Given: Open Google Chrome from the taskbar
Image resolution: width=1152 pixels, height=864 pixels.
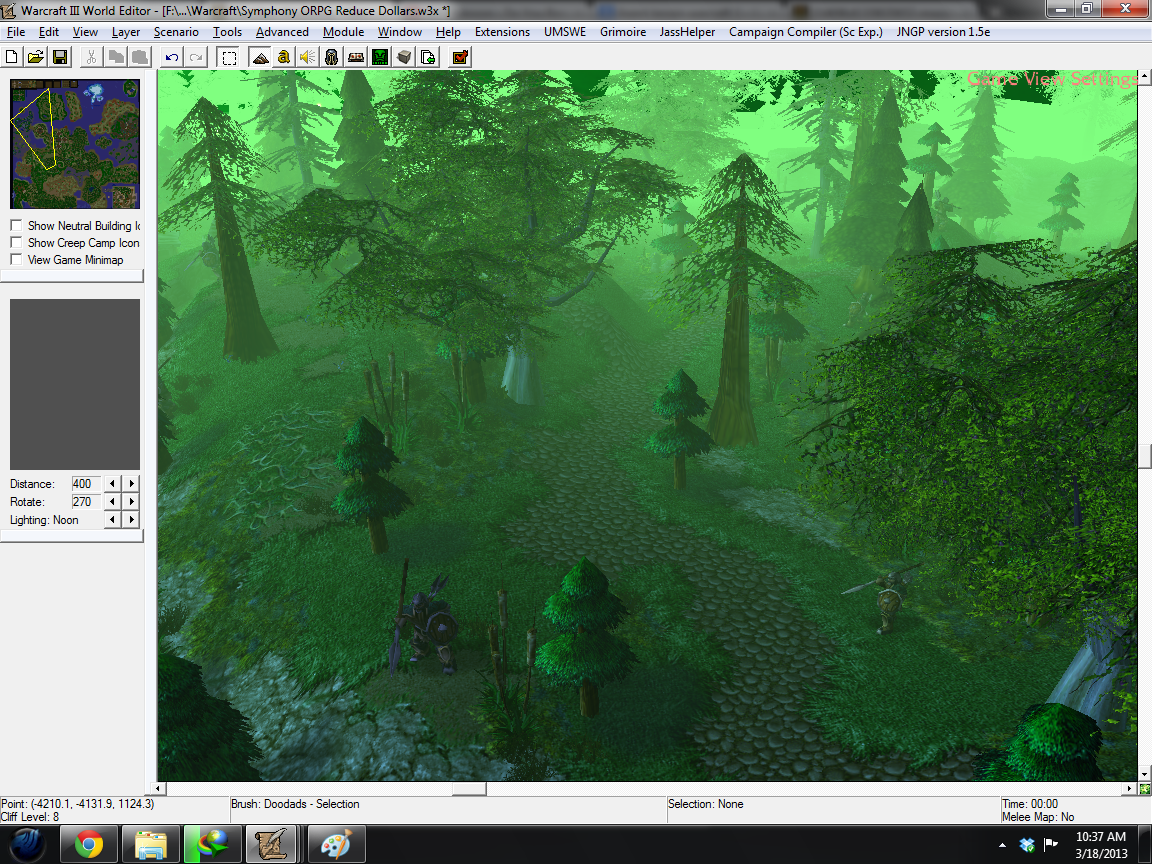Looking at the screenshot, I should 88,844.
